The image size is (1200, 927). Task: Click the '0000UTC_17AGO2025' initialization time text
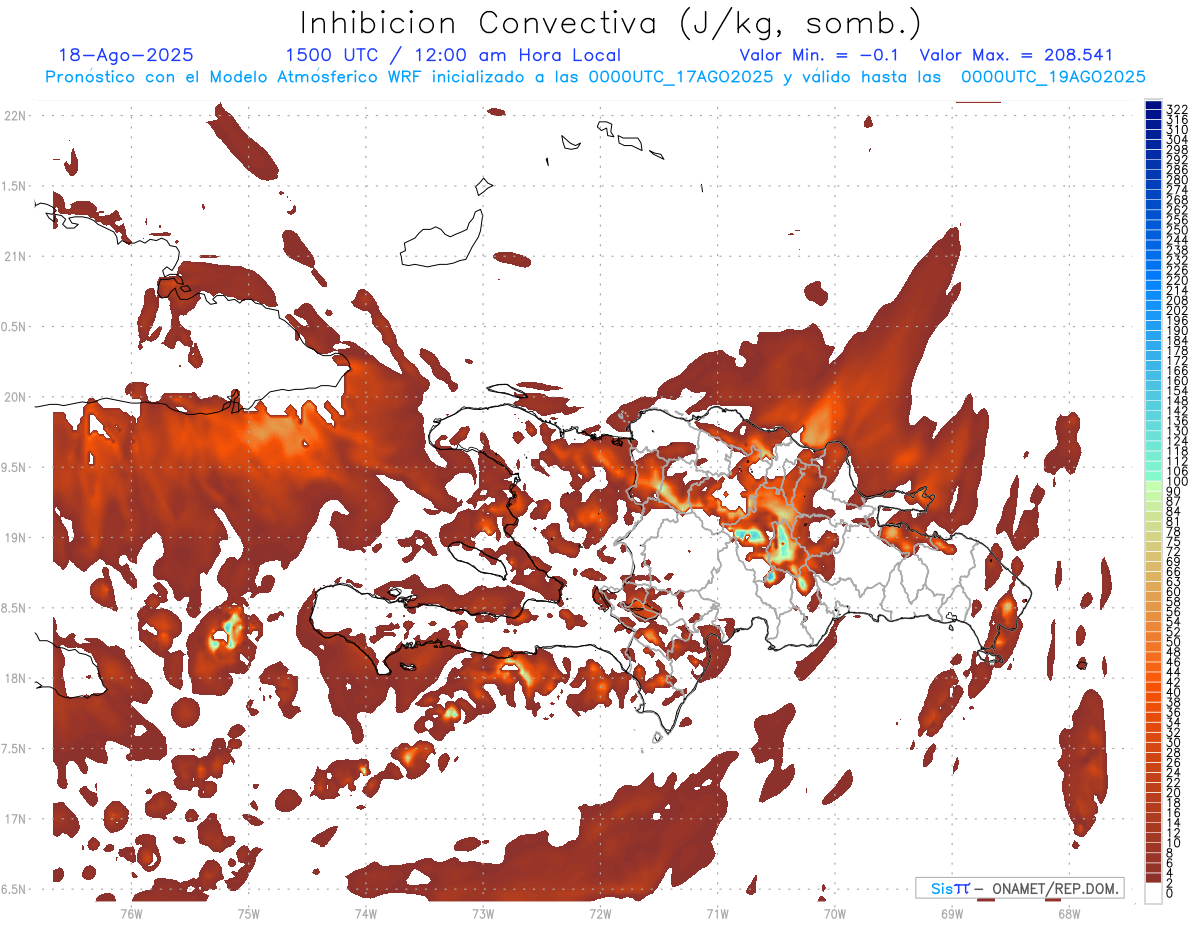click(x=679, y=77)
